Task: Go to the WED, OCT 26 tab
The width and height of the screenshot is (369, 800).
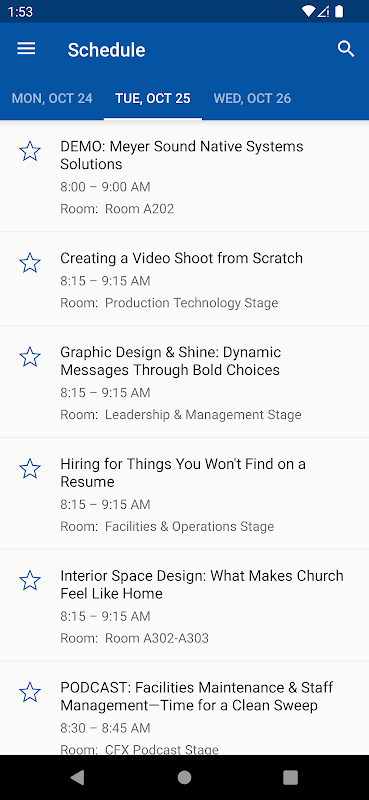Action: tap(252, 98)
